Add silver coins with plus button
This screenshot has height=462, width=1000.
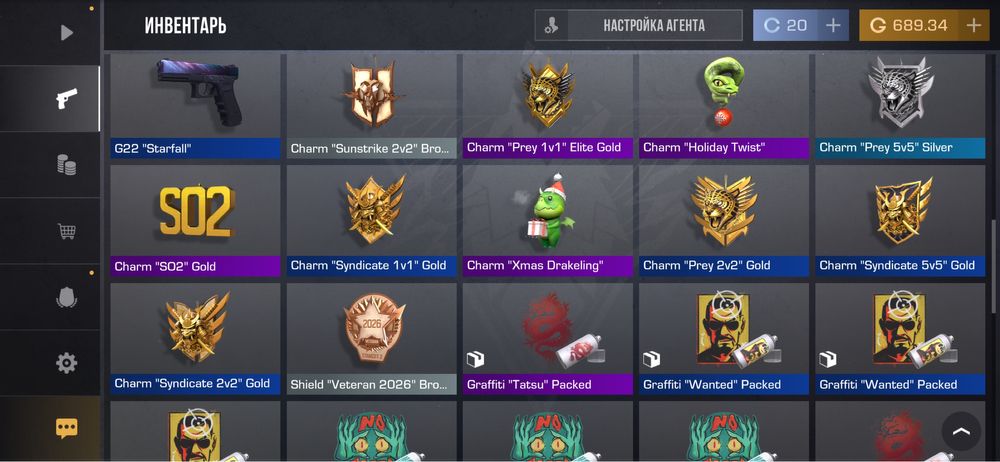833,26
